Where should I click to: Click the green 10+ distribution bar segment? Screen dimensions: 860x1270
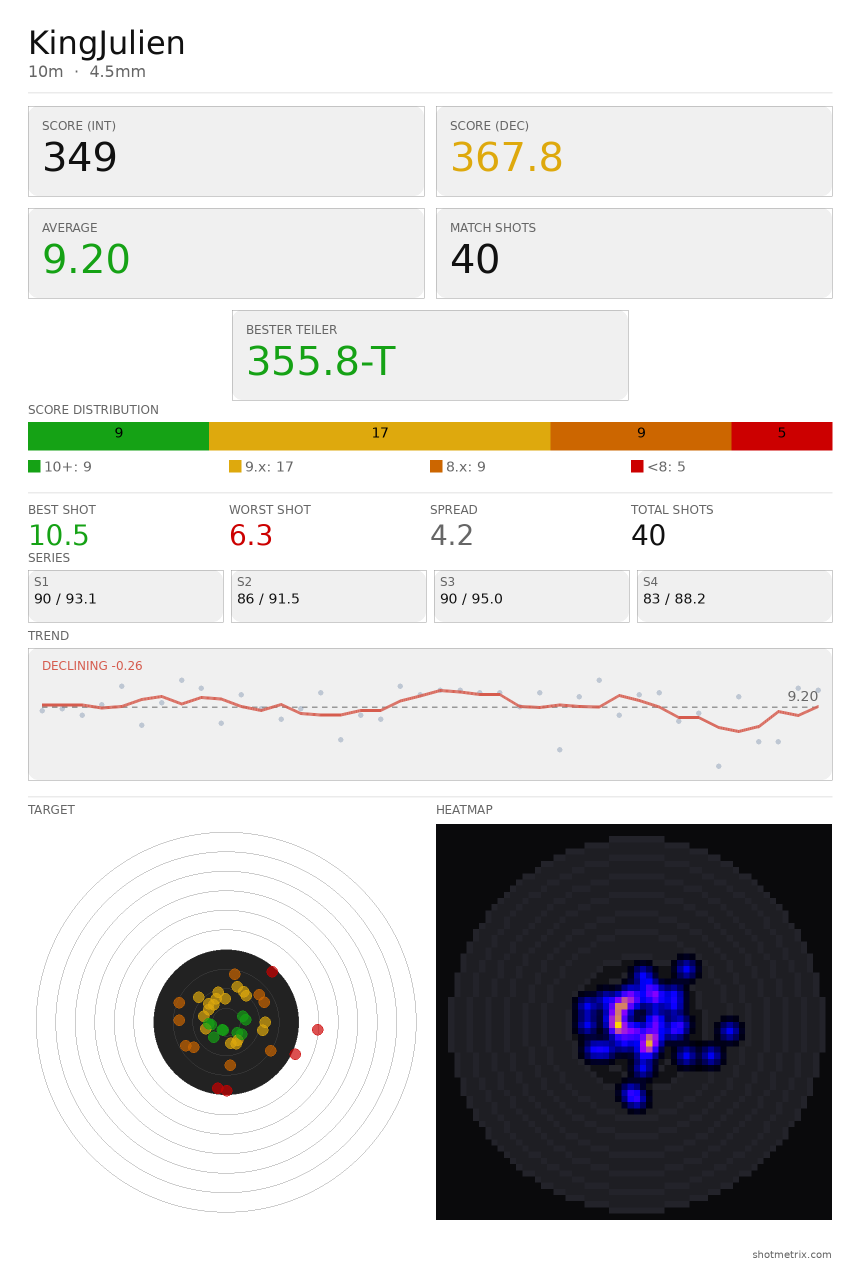click(x=118, y=436)
